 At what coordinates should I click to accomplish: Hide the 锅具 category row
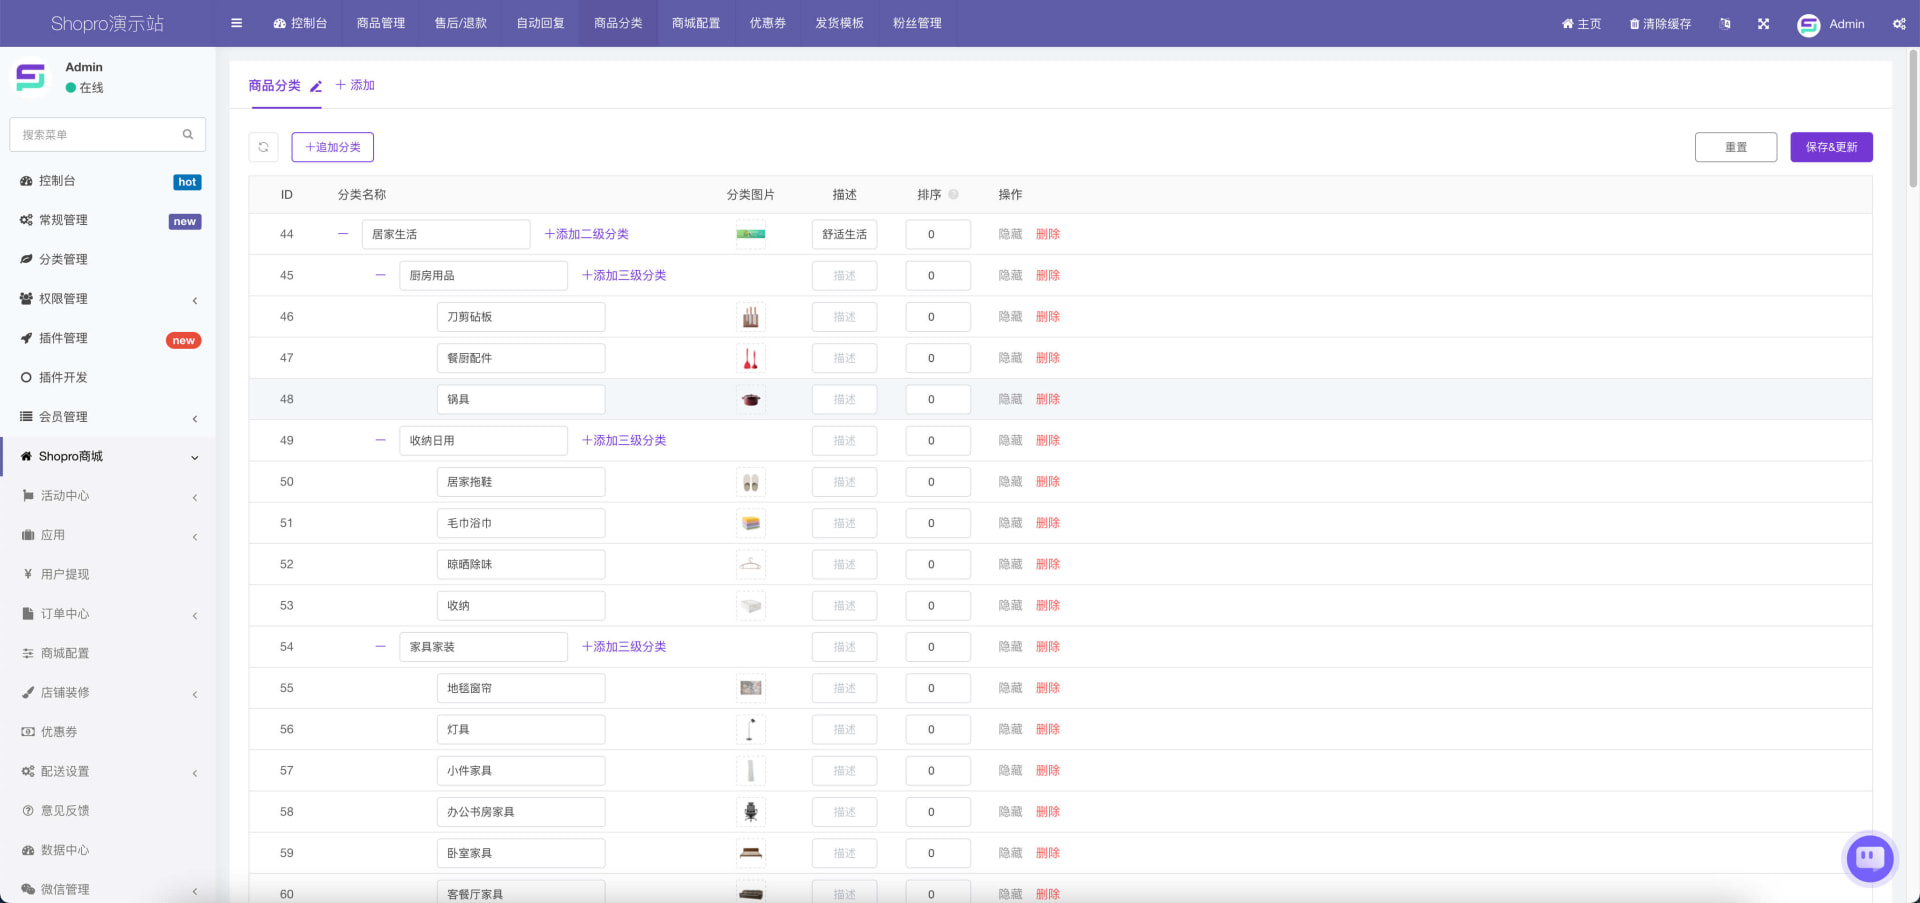tap(1010, 399)
